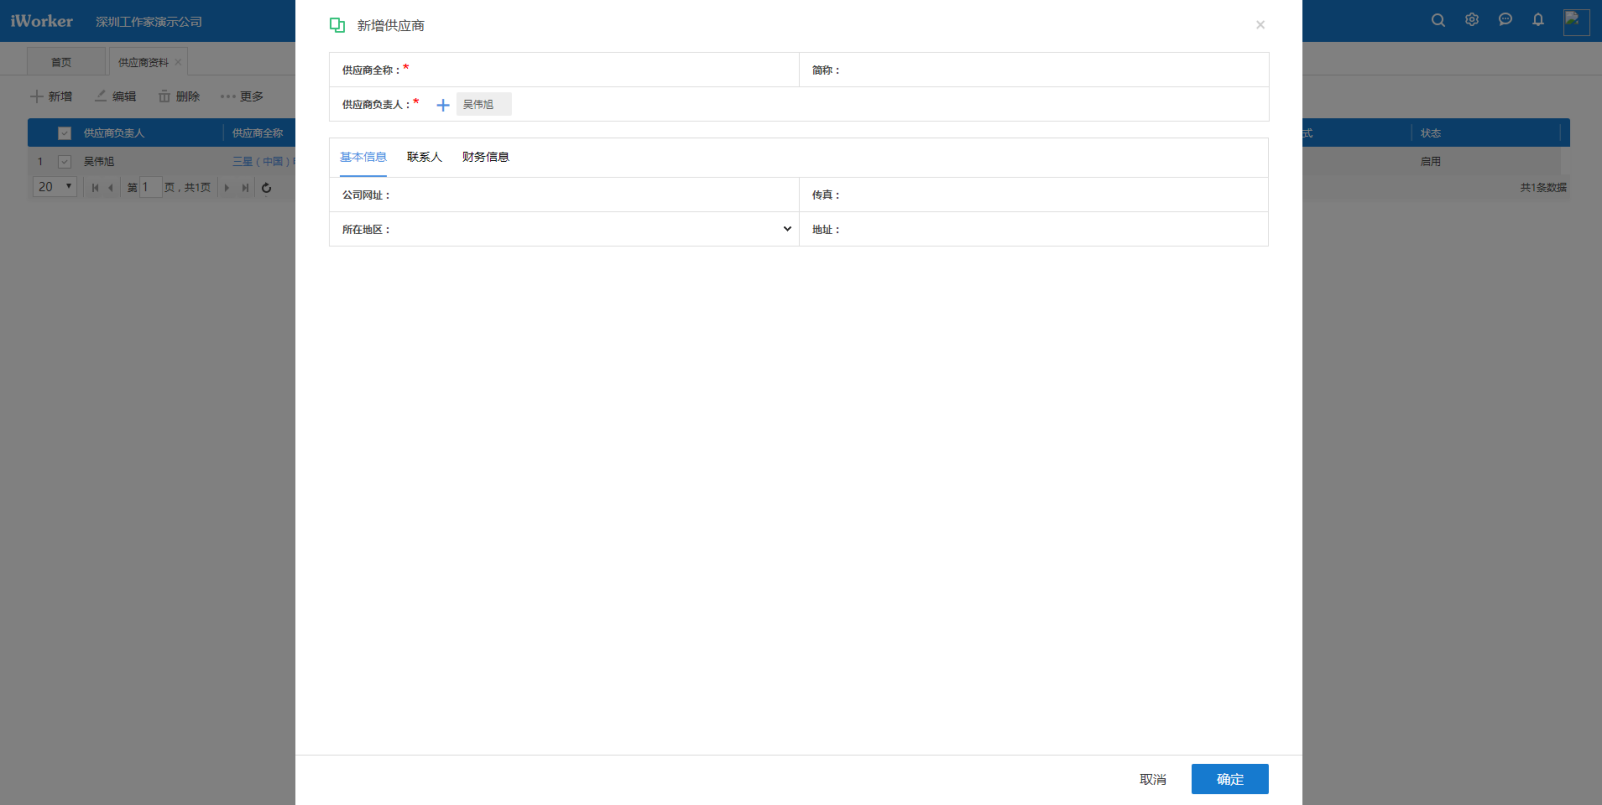Open the 更多 menu
This screenshot has height=805, width=1602.
(242, 96)
